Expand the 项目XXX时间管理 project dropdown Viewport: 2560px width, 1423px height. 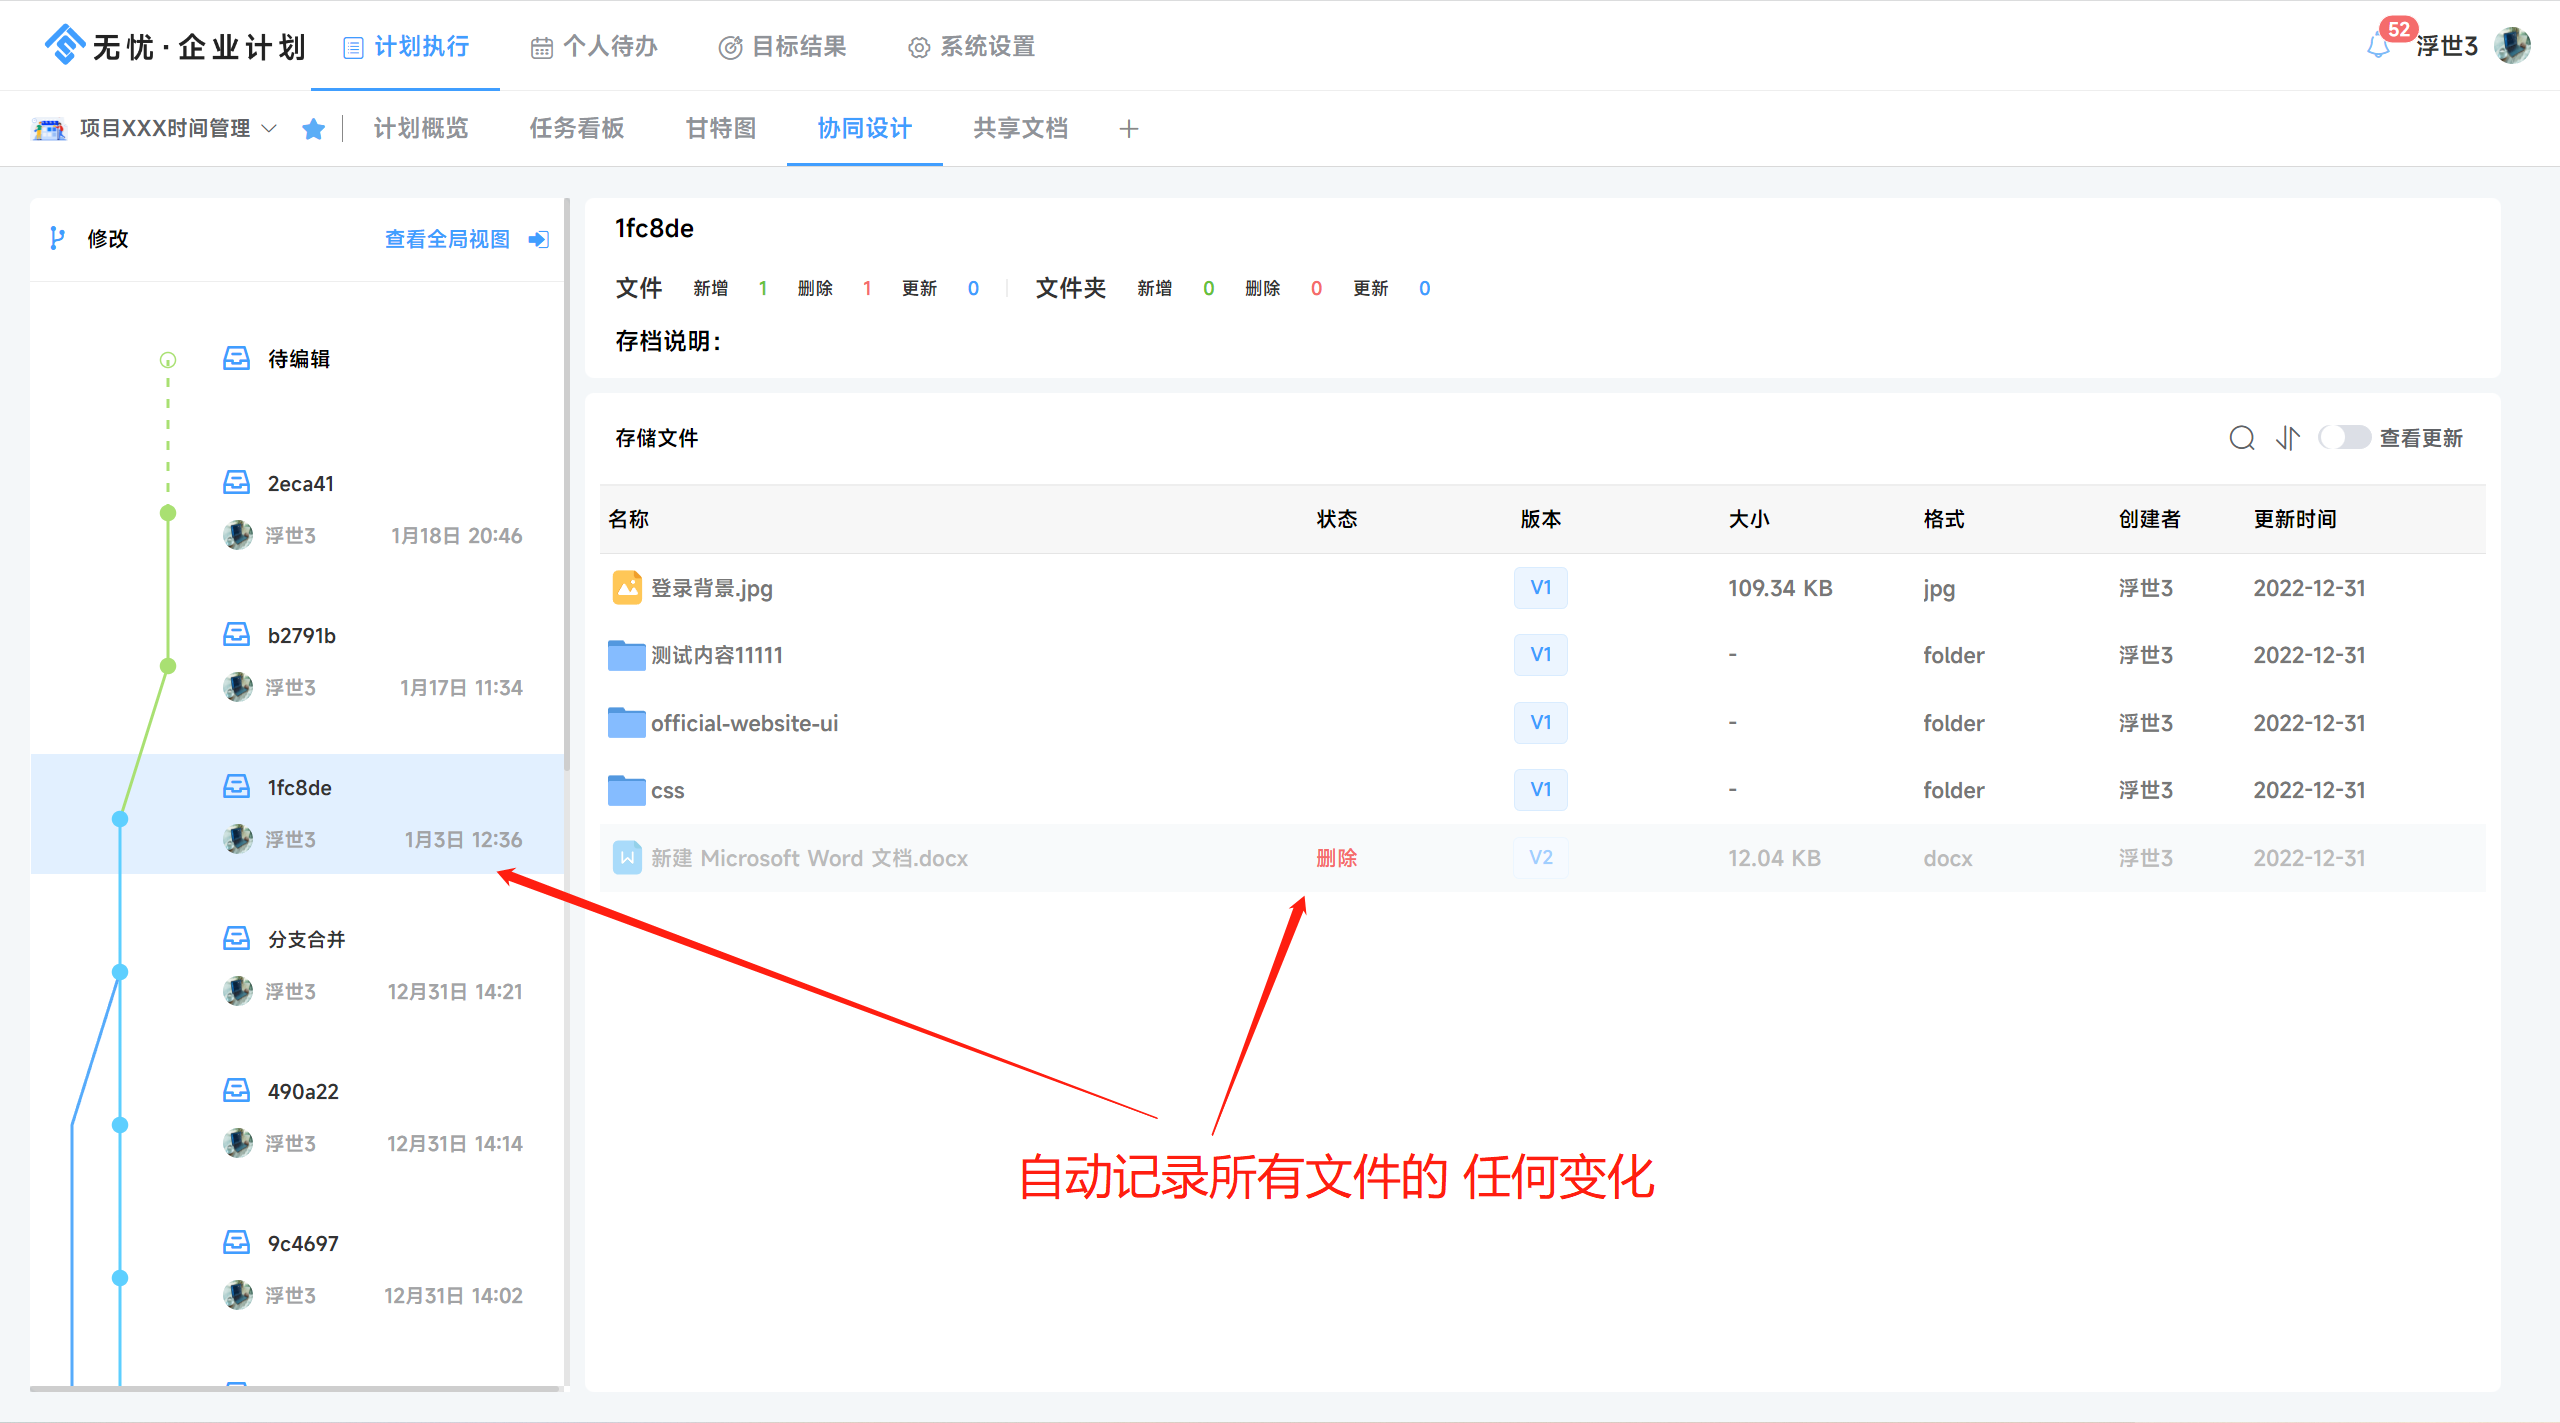[268, 129]
